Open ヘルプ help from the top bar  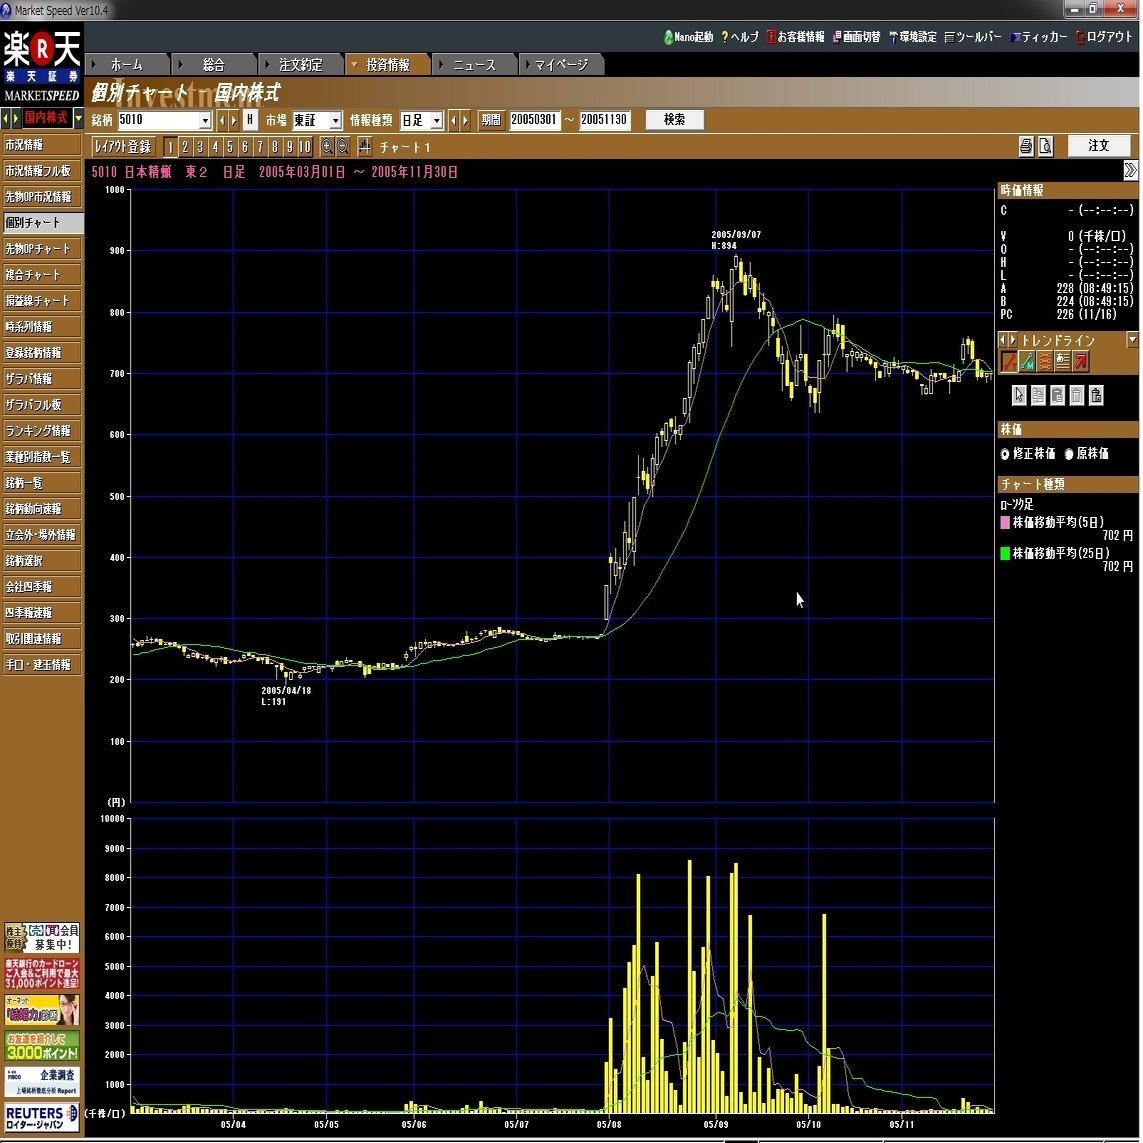pos(740,36)
